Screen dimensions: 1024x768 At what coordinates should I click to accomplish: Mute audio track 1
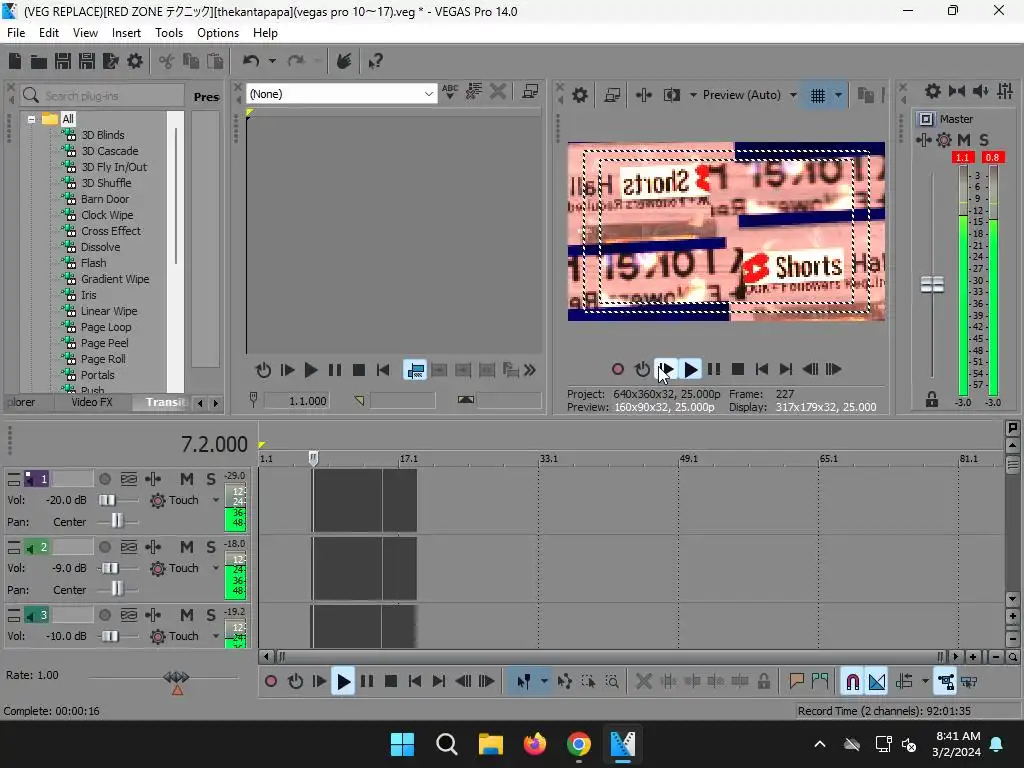[x=186, y=479]
